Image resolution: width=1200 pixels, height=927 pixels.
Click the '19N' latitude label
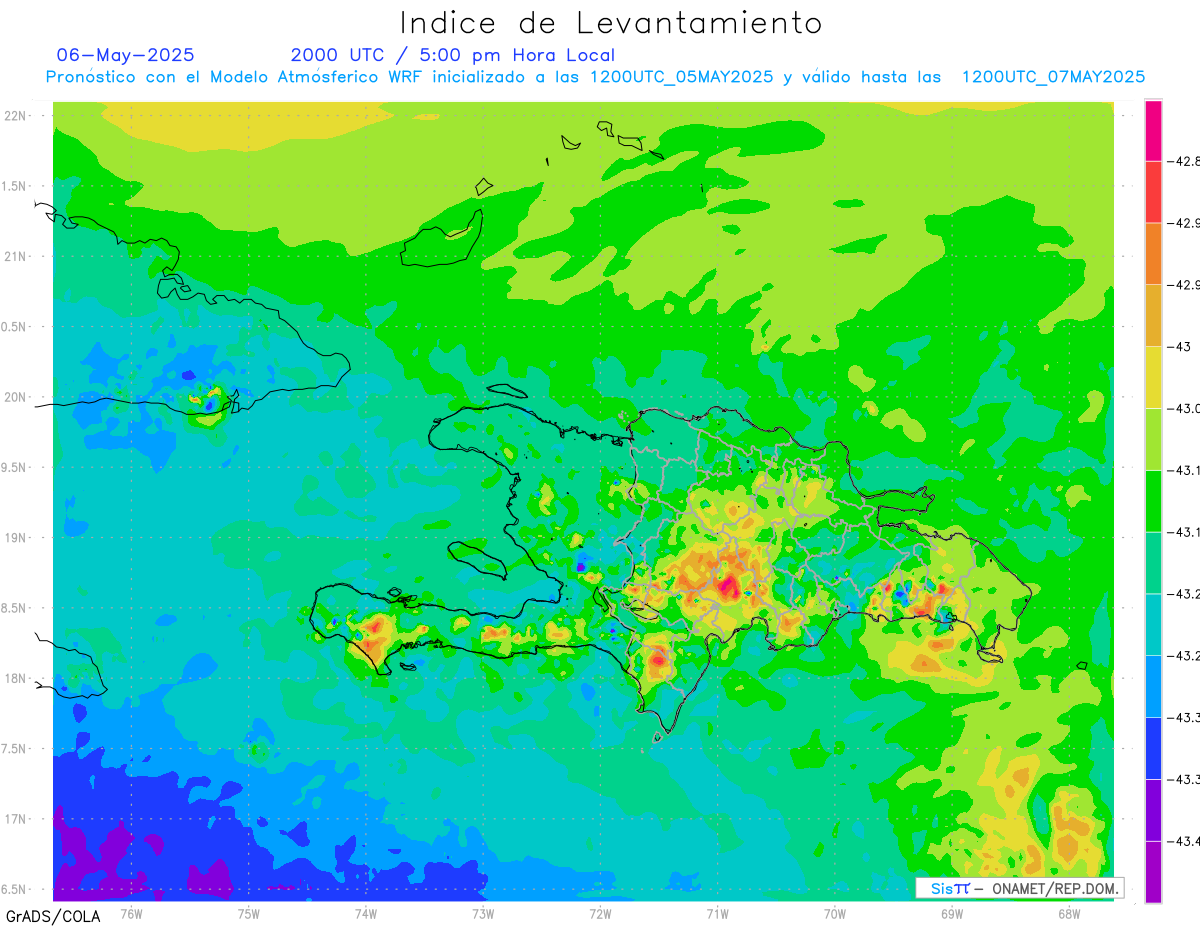pyautogui.click(x=17, y=537)
